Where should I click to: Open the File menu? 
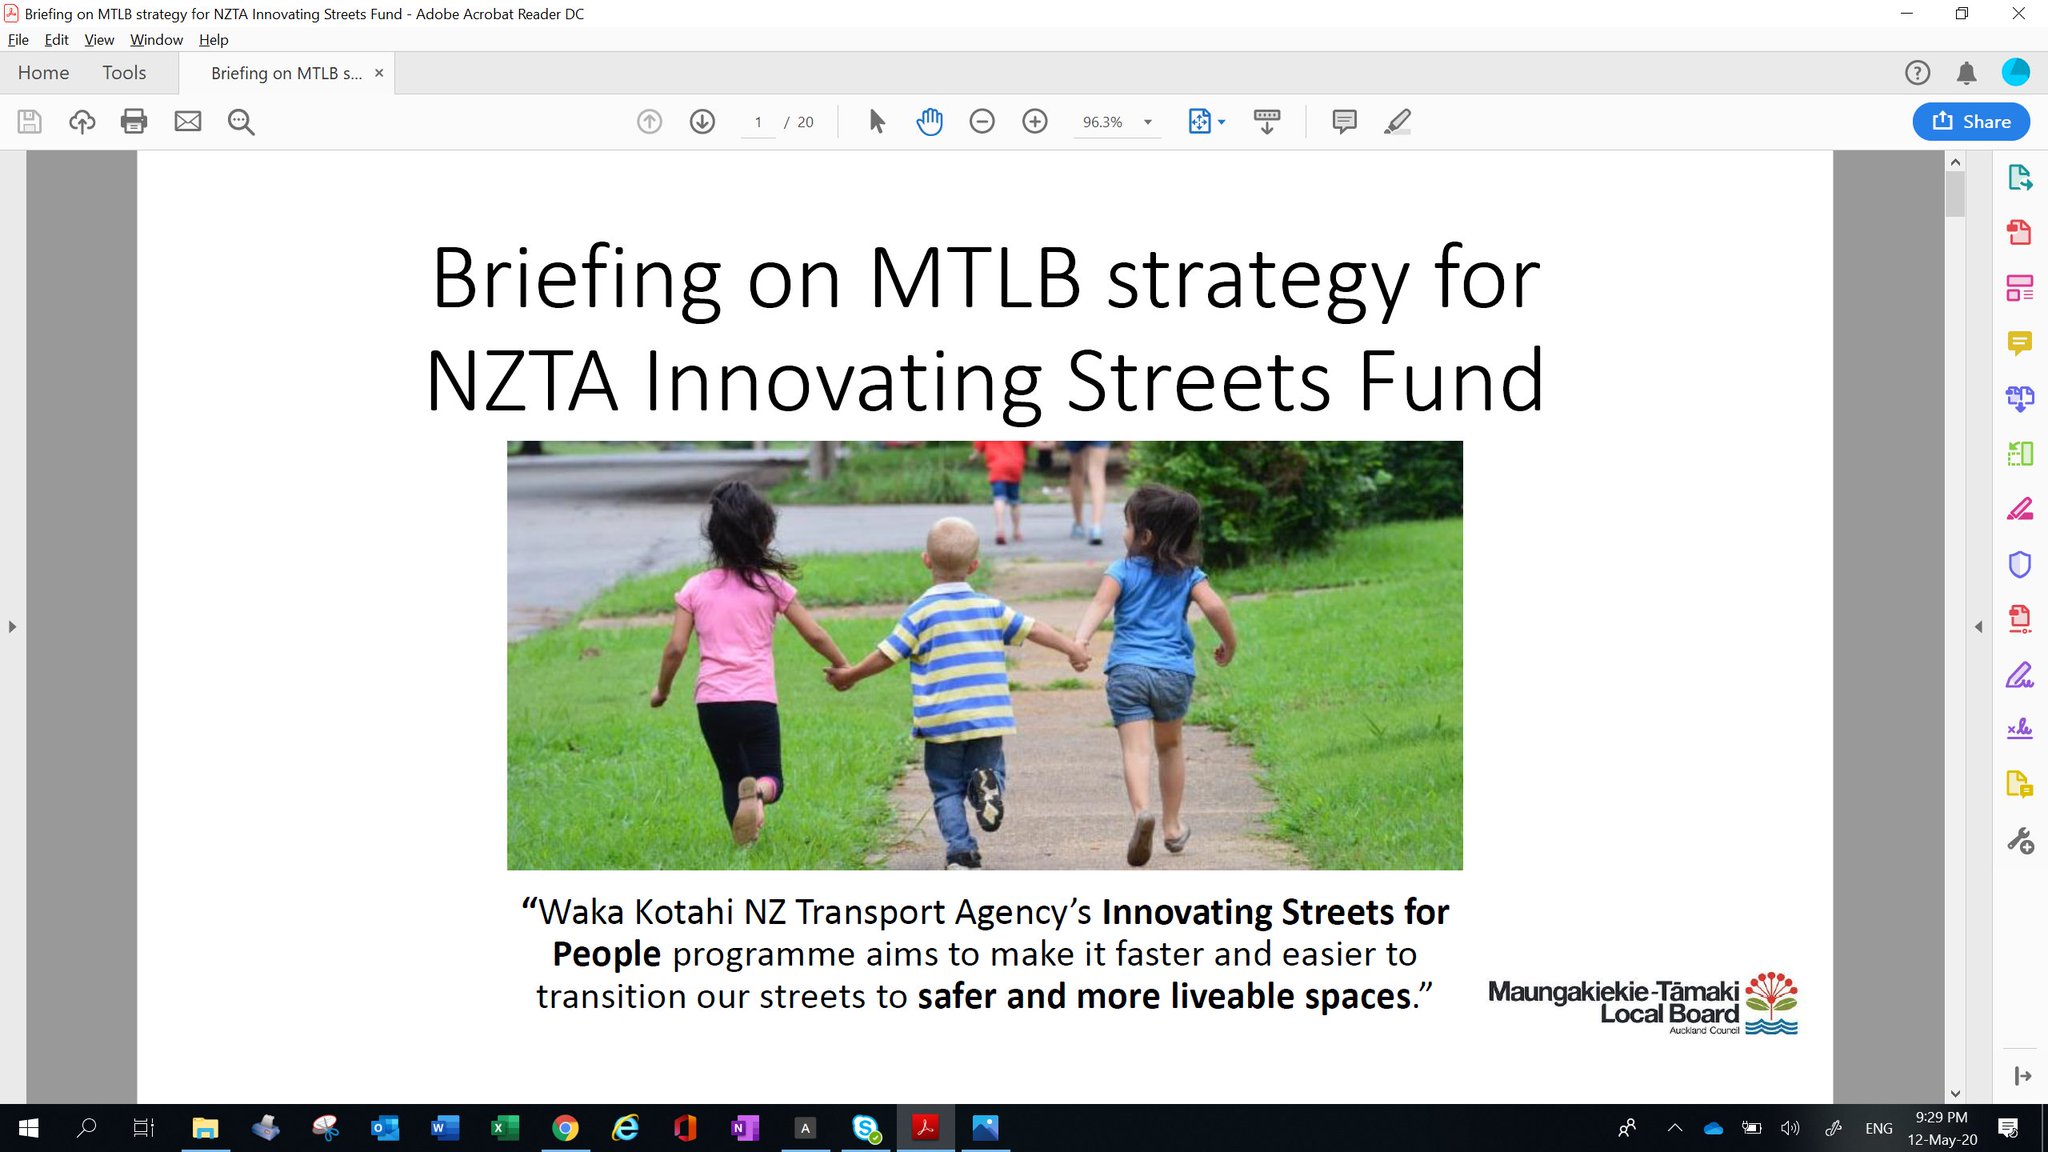point(18,40)
